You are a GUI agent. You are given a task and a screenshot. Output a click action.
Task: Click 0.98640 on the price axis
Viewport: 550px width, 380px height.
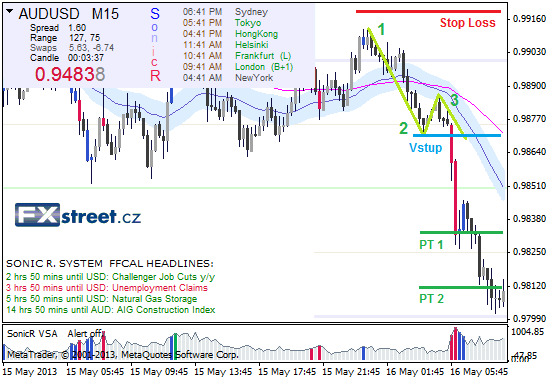(529, 152)
